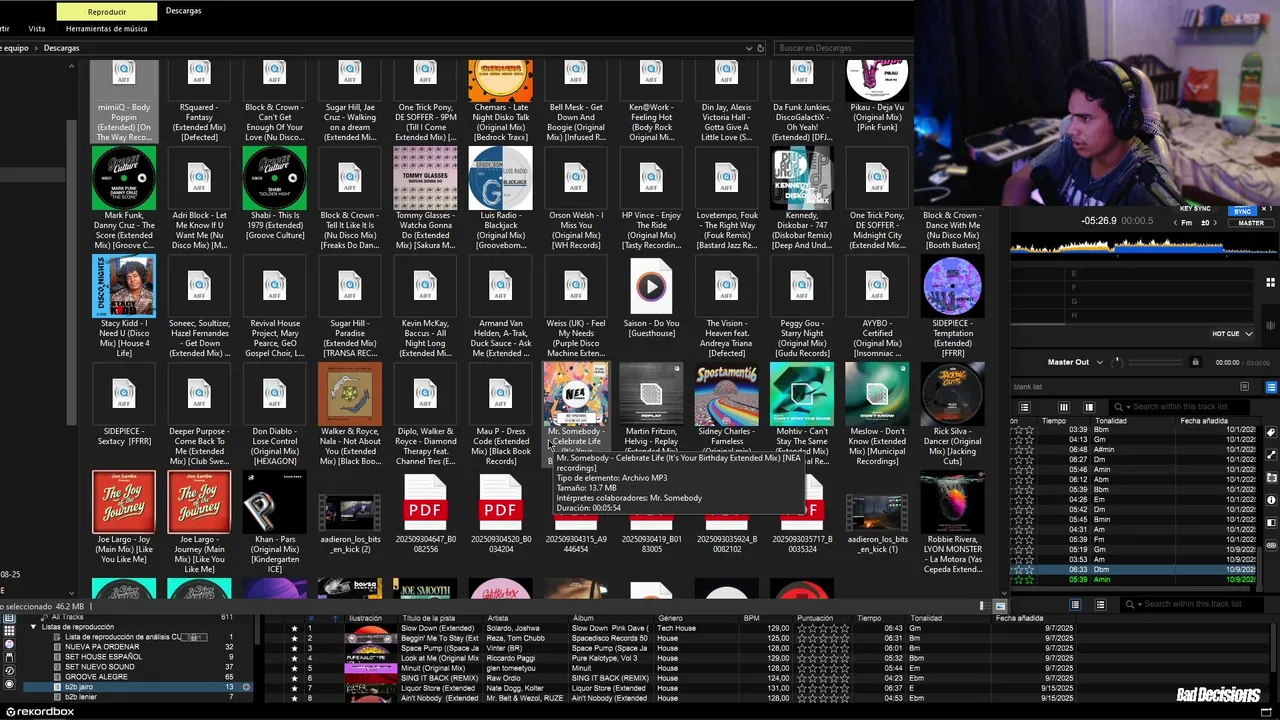Click the key shift left arrow beside Fm
The height and width of the screenshot is (720, 1280).
(1175, 223)
